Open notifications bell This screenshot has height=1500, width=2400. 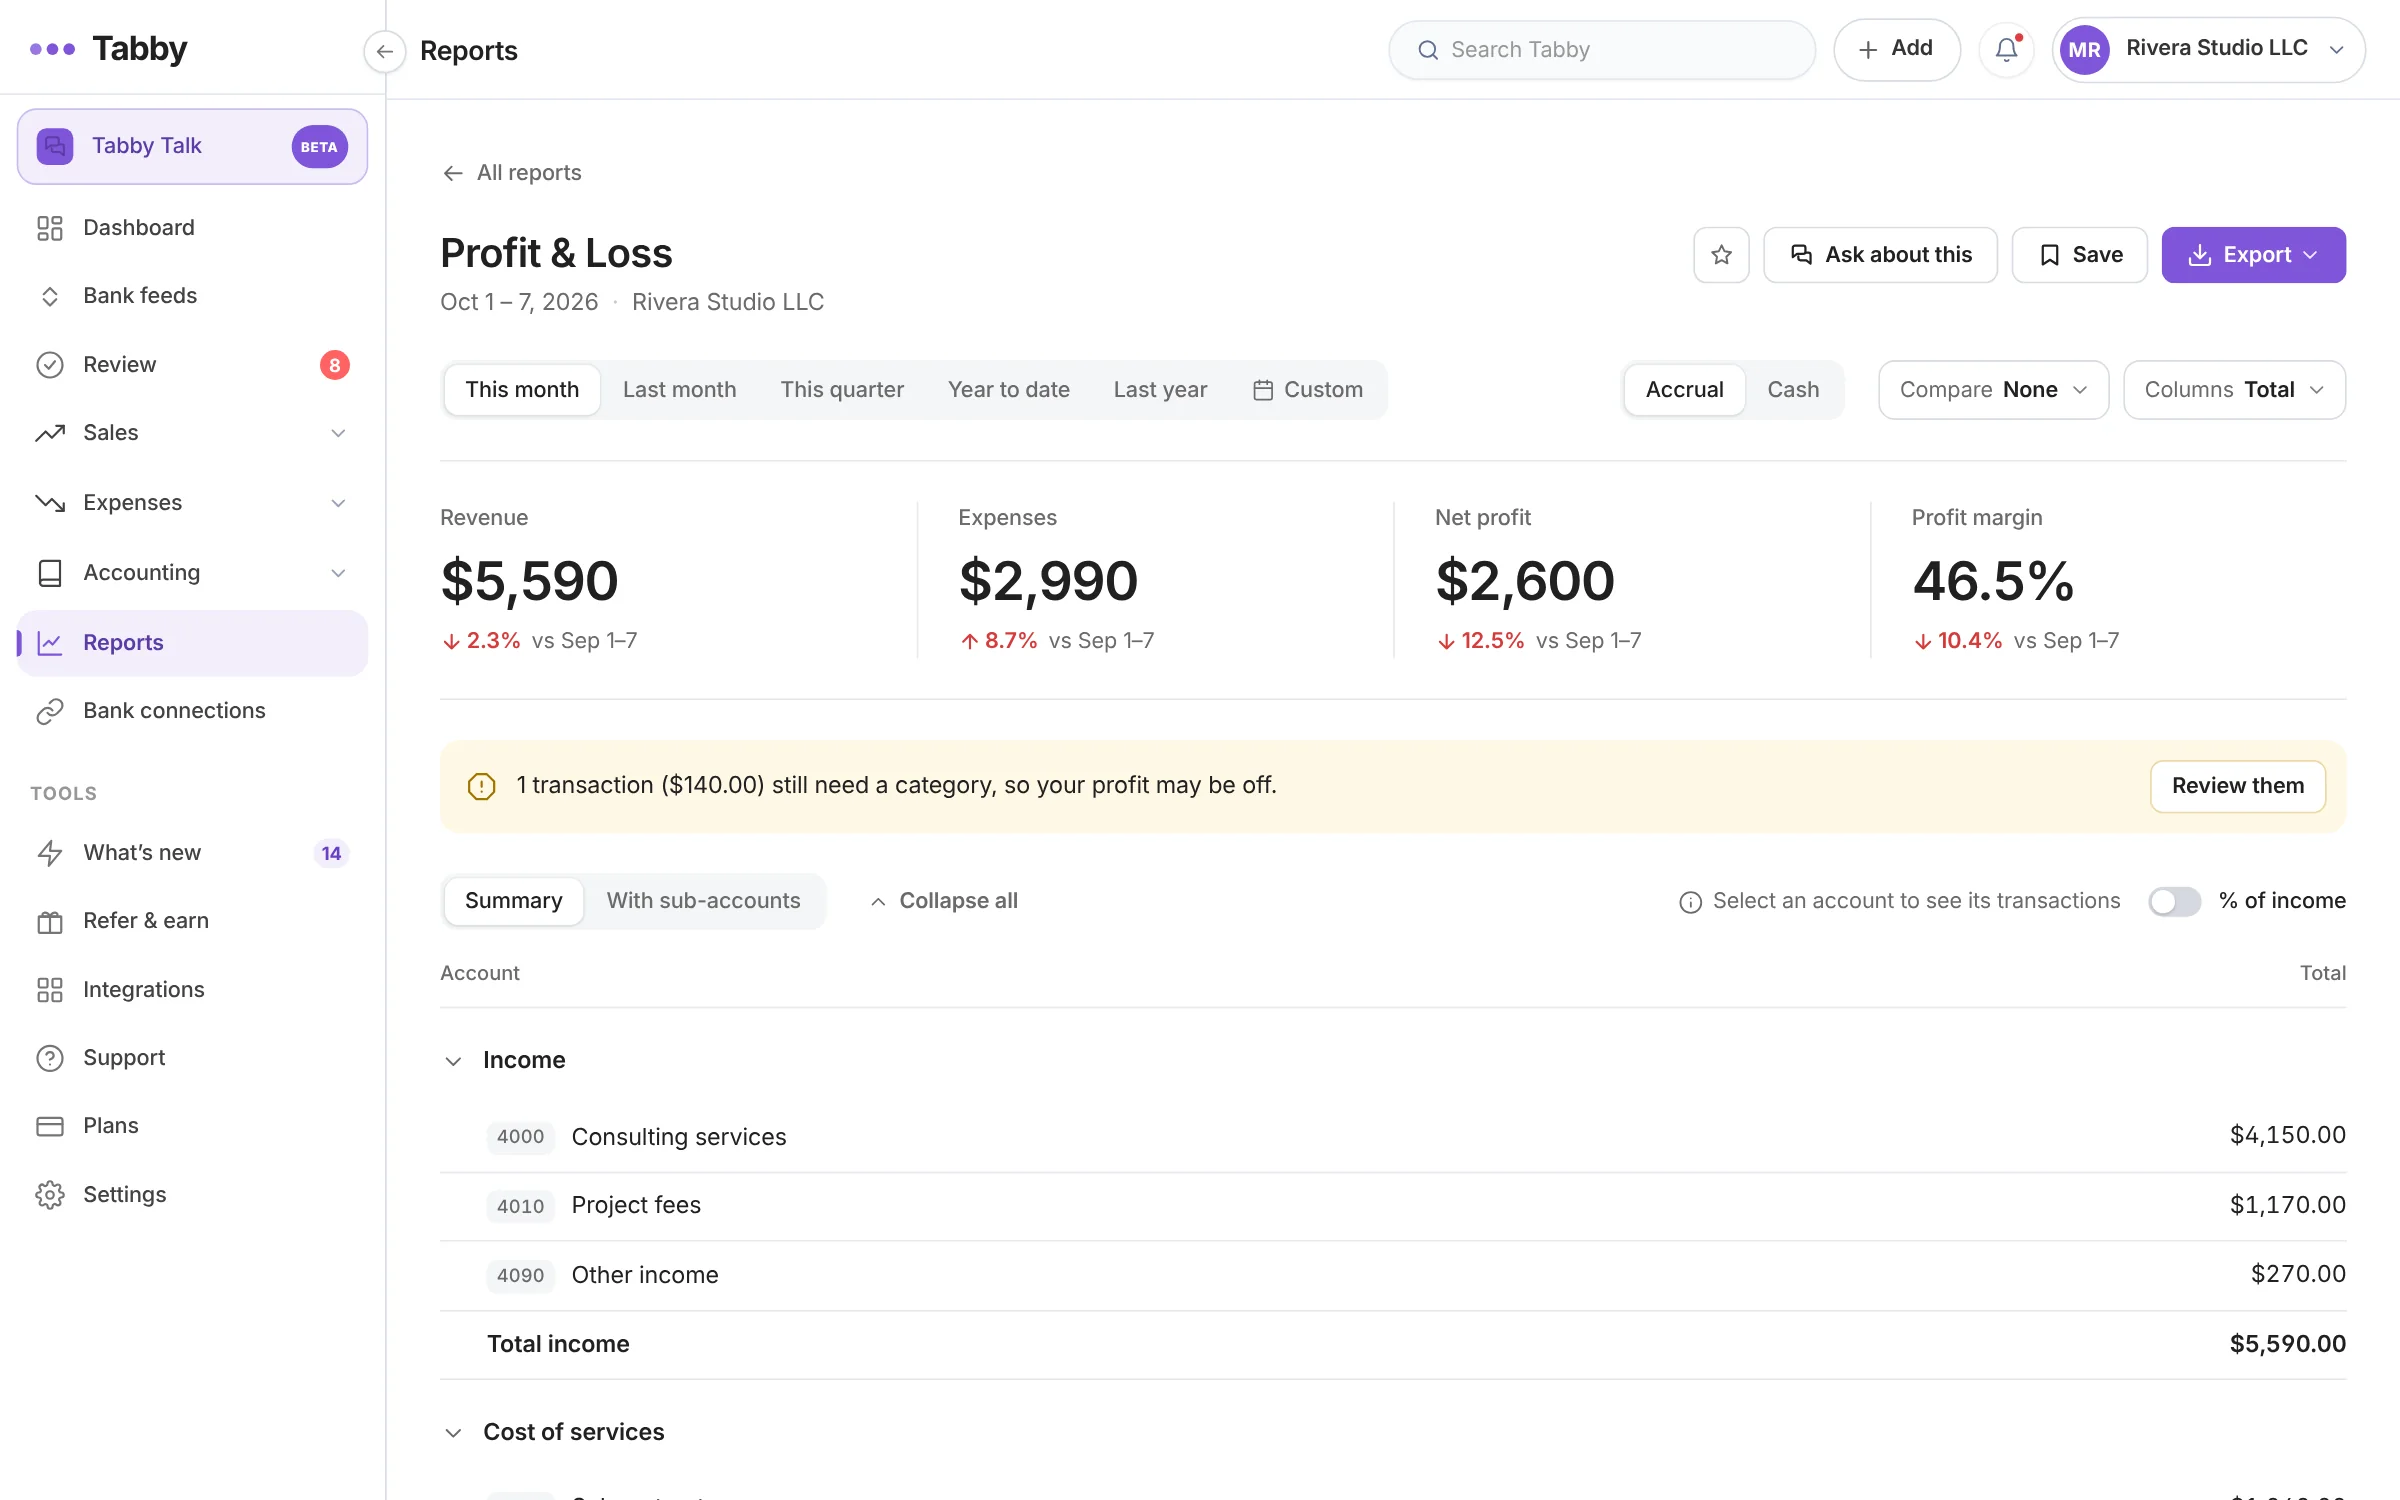(x=2007, y=49)
